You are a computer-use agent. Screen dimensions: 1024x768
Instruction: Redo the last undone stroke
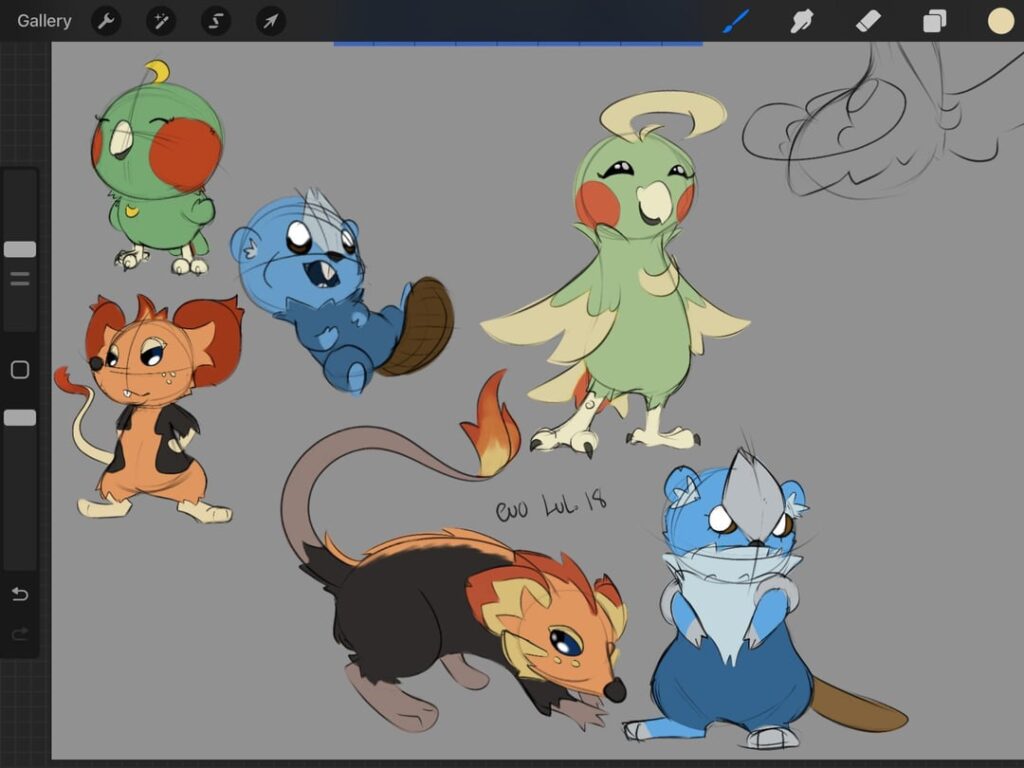click(20, 633)
